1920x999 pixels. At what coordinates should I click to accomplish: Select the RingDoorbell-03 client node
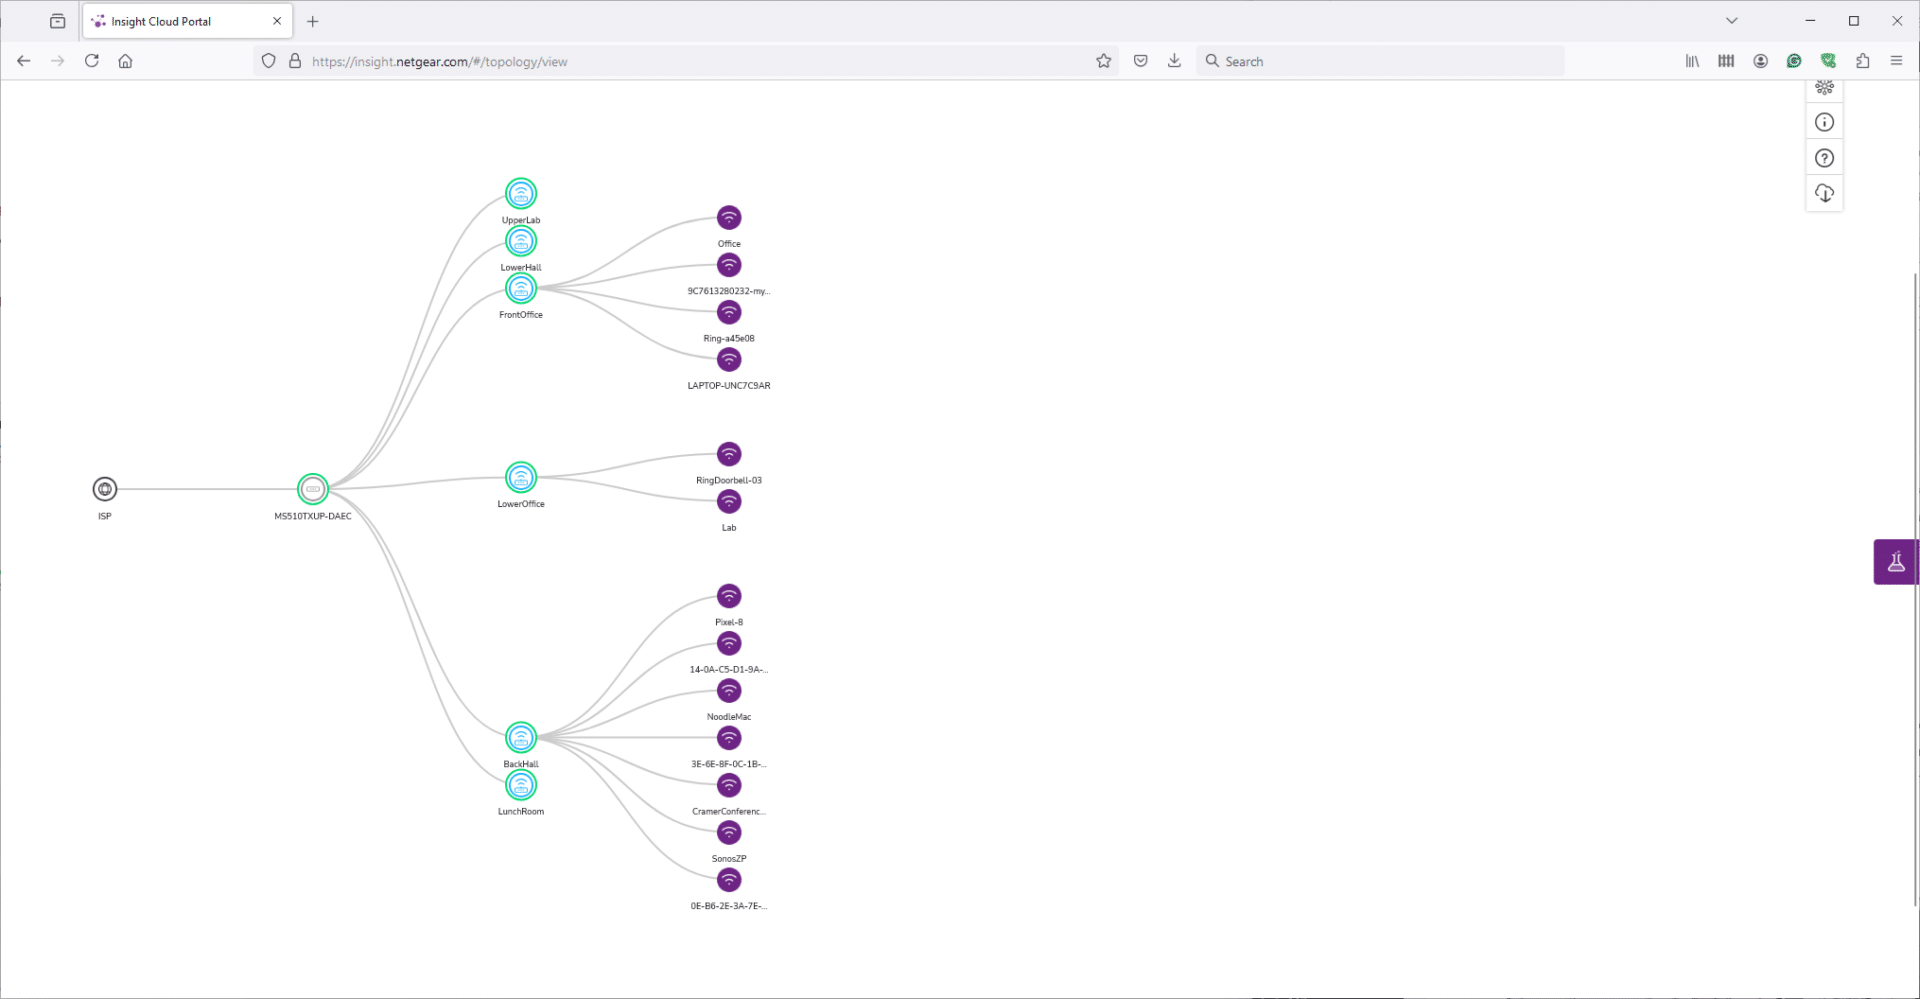coord(729,454)
